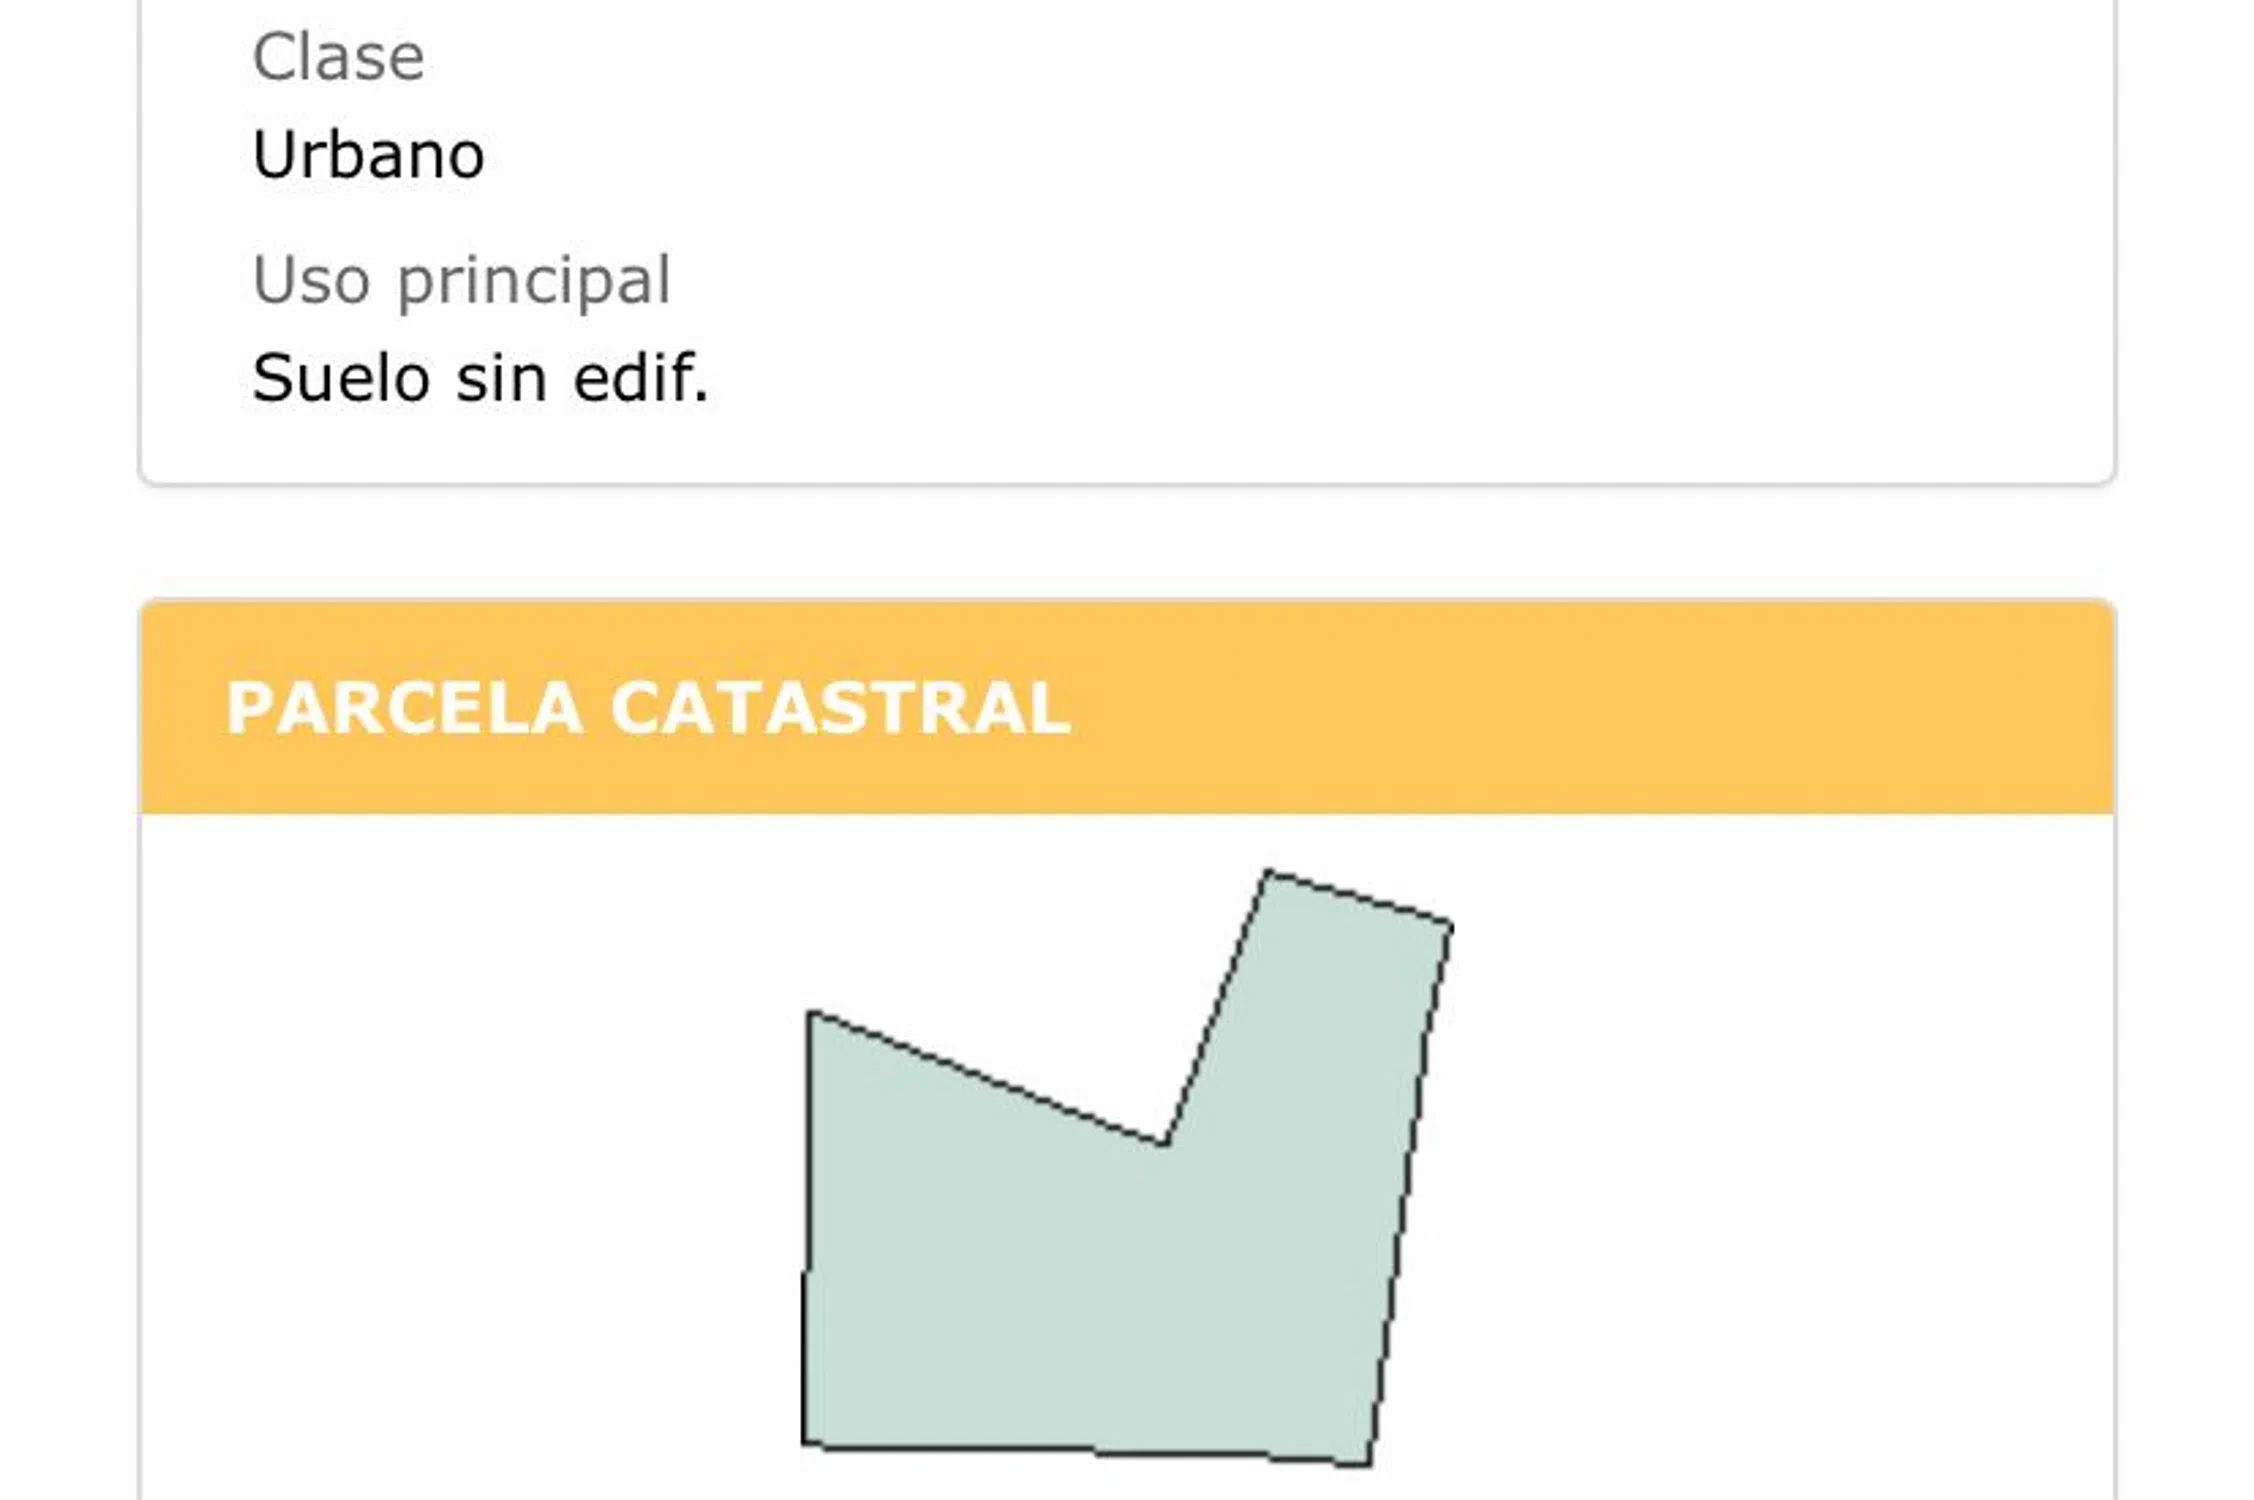This screenshot has width=2254, height=1500.
Task: Click the topmost vertex of the parcel outline
Action: (x=1268, y=873)
